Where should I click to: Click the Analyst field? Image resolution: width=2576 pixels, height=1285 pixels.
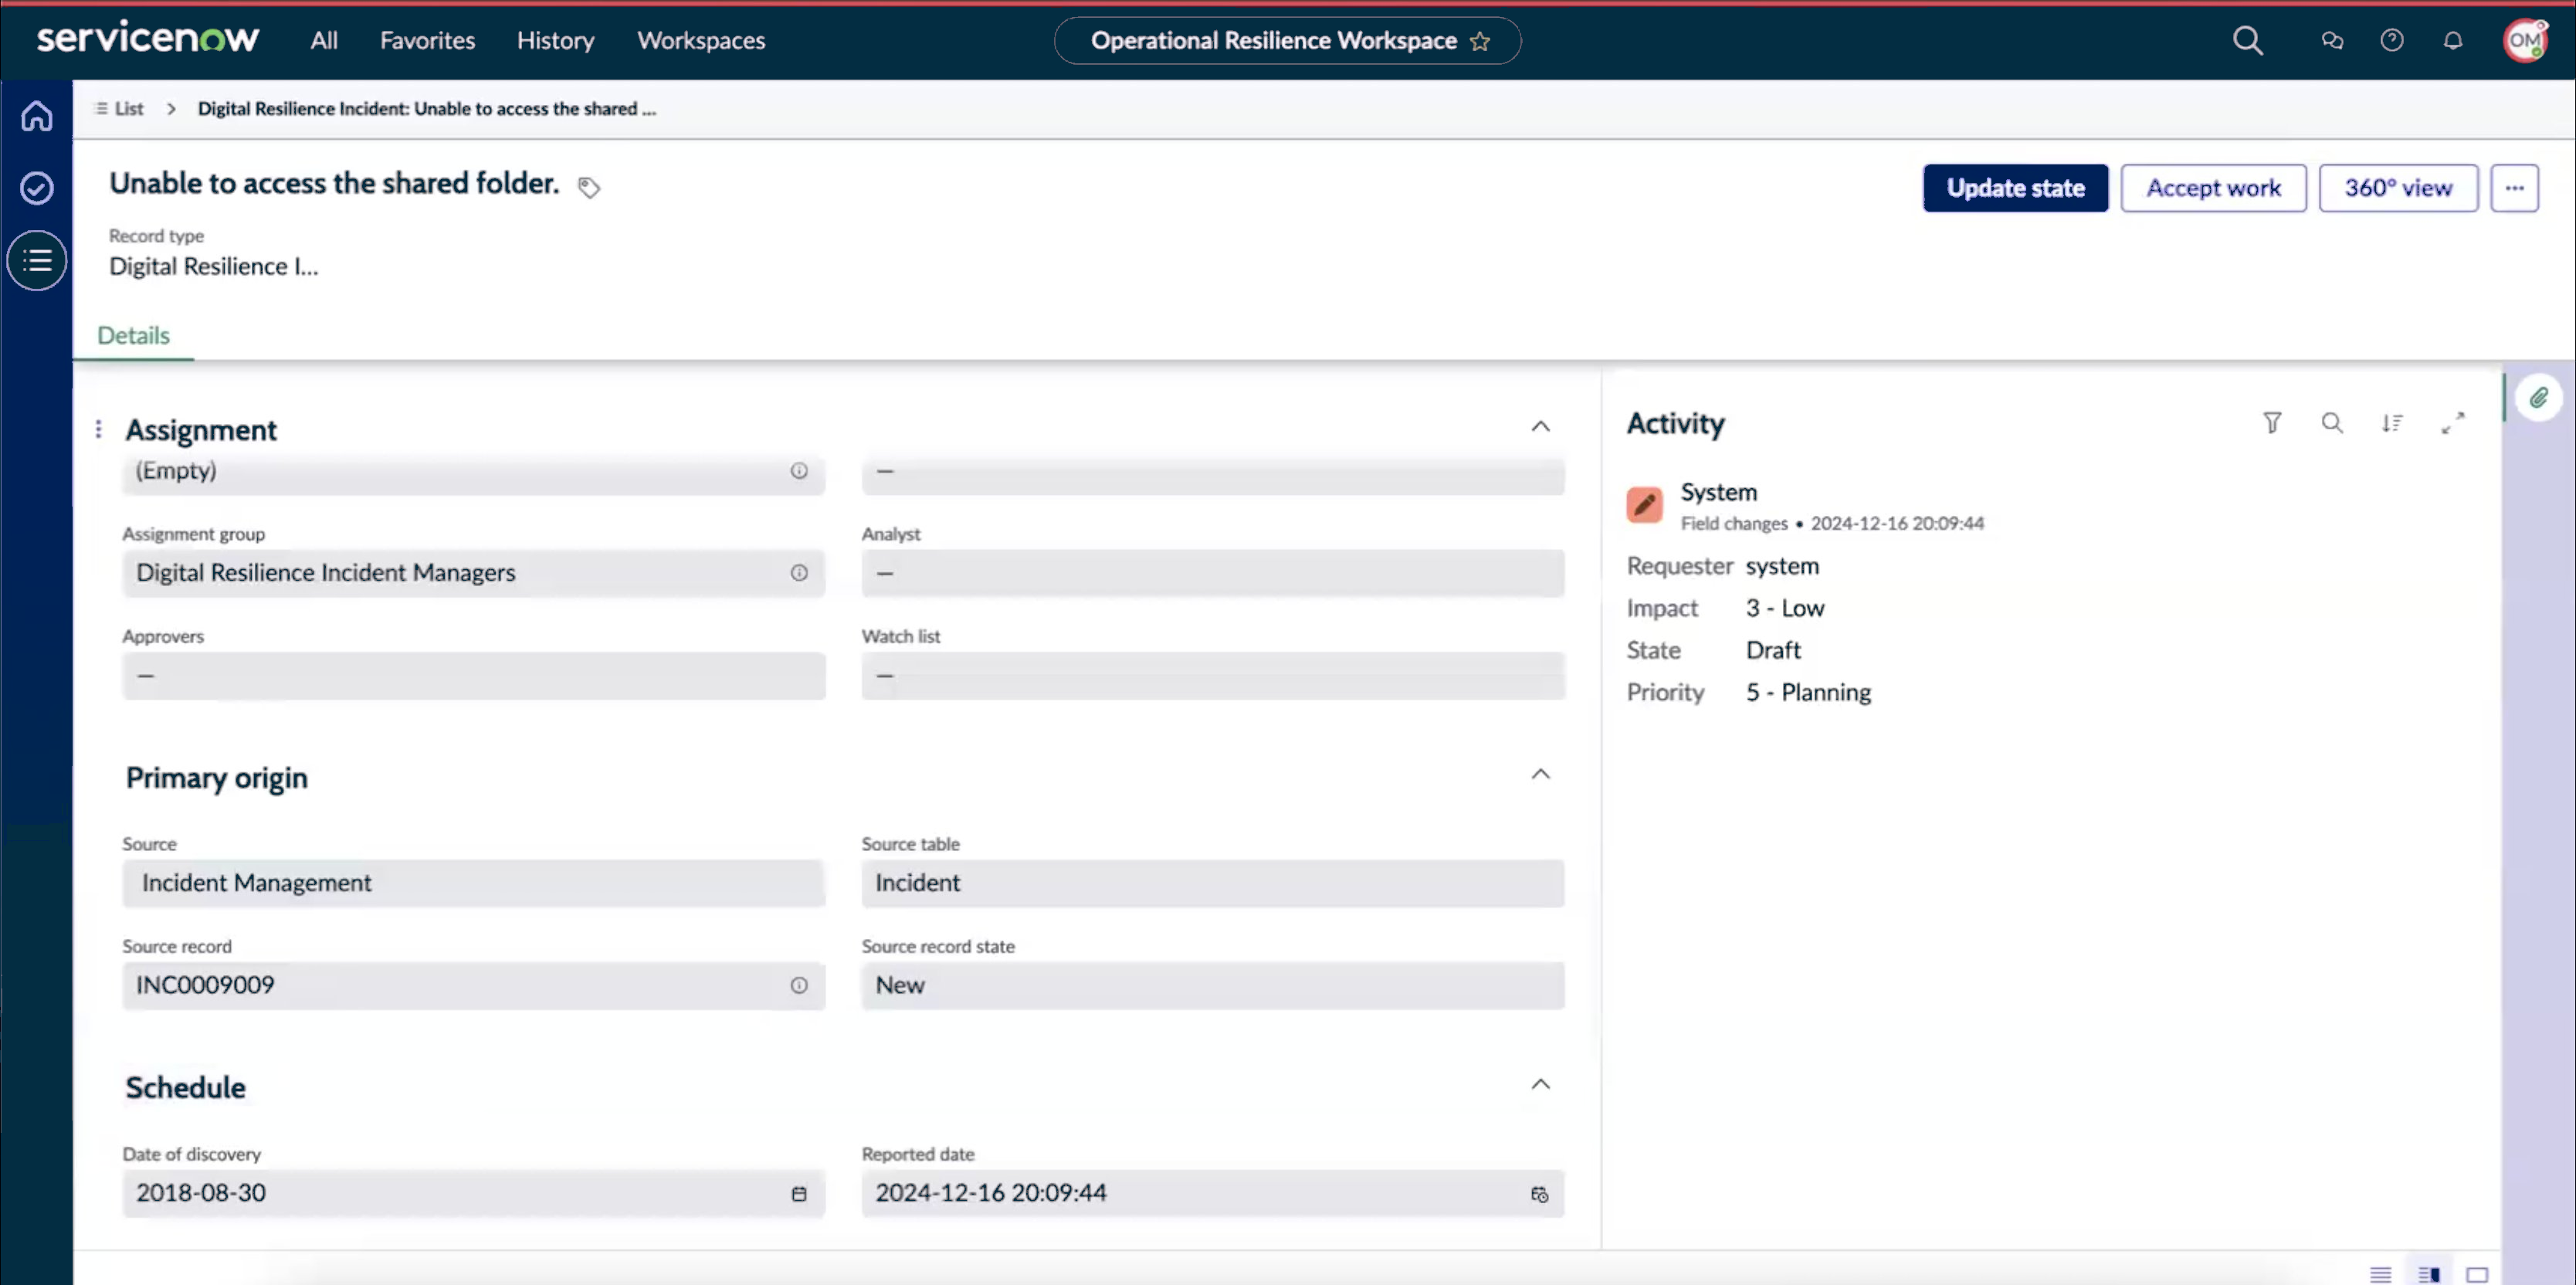pyautogui.click(x=1213, y=573)
